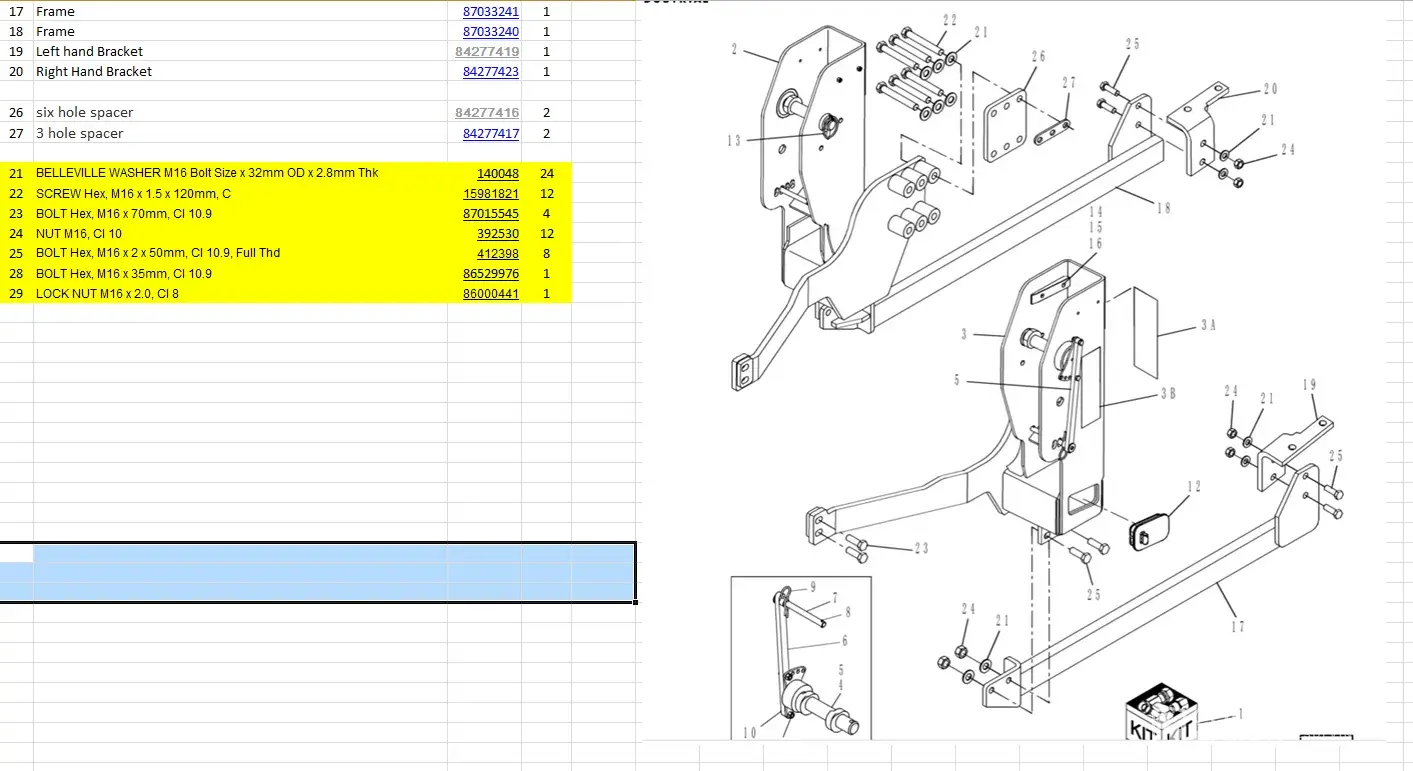Viewport: 1413px width, 771px height.
Task: Click quantity "2" in the six hole spacer row
Action: tap(547, 113)
